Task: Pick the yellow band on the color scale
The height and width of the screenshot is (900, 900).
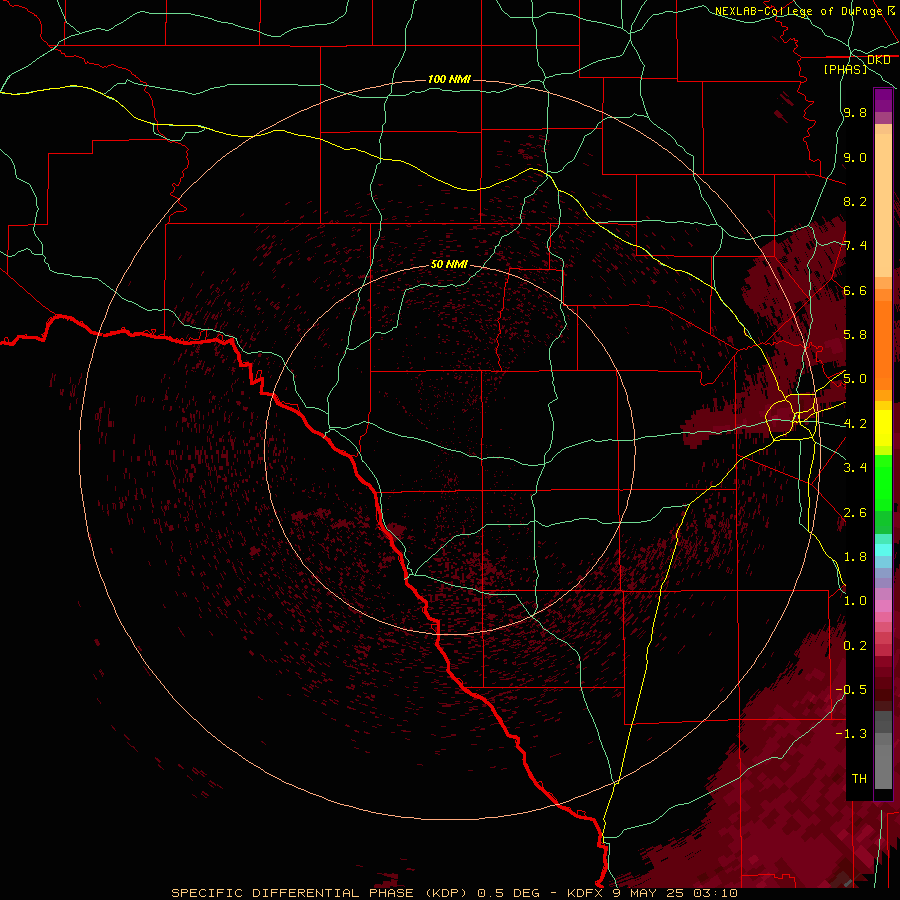Action: pyautogui.click(x=883, y=428)
